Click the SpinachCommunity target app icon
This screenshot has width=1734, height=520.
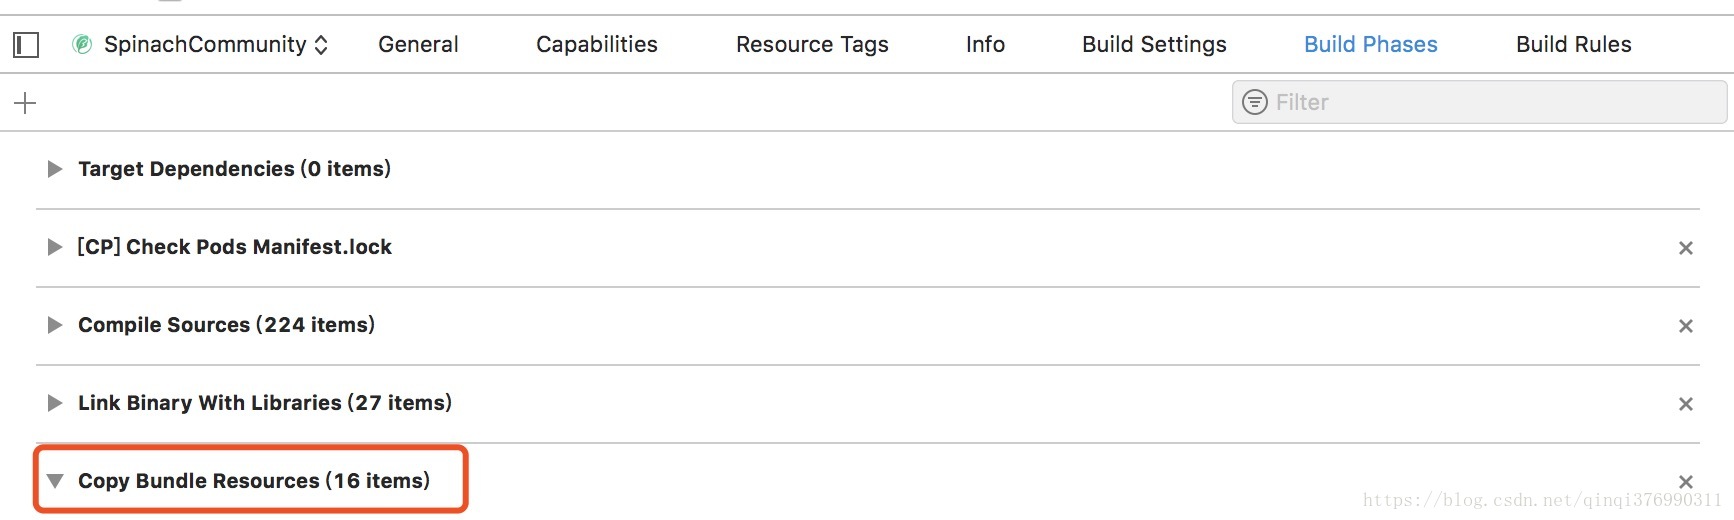82,44
